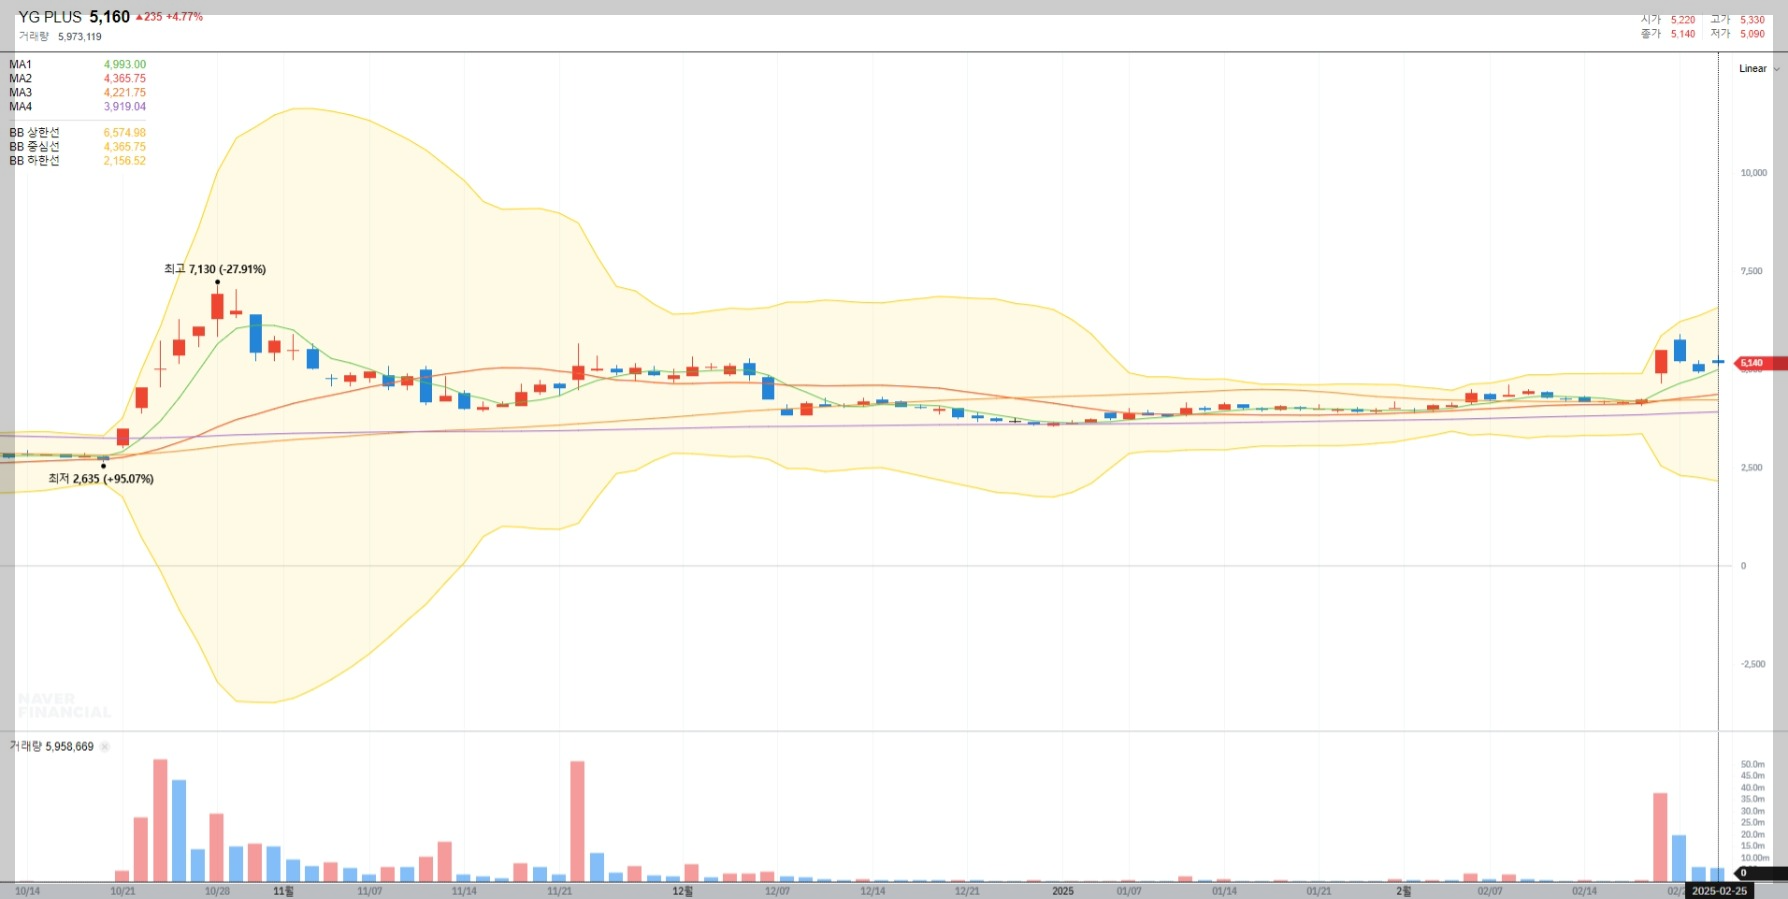Click the 최저 2,635 (+95.07%) annotation
This screenshot has width=1788, height=899.
(101, 479)
